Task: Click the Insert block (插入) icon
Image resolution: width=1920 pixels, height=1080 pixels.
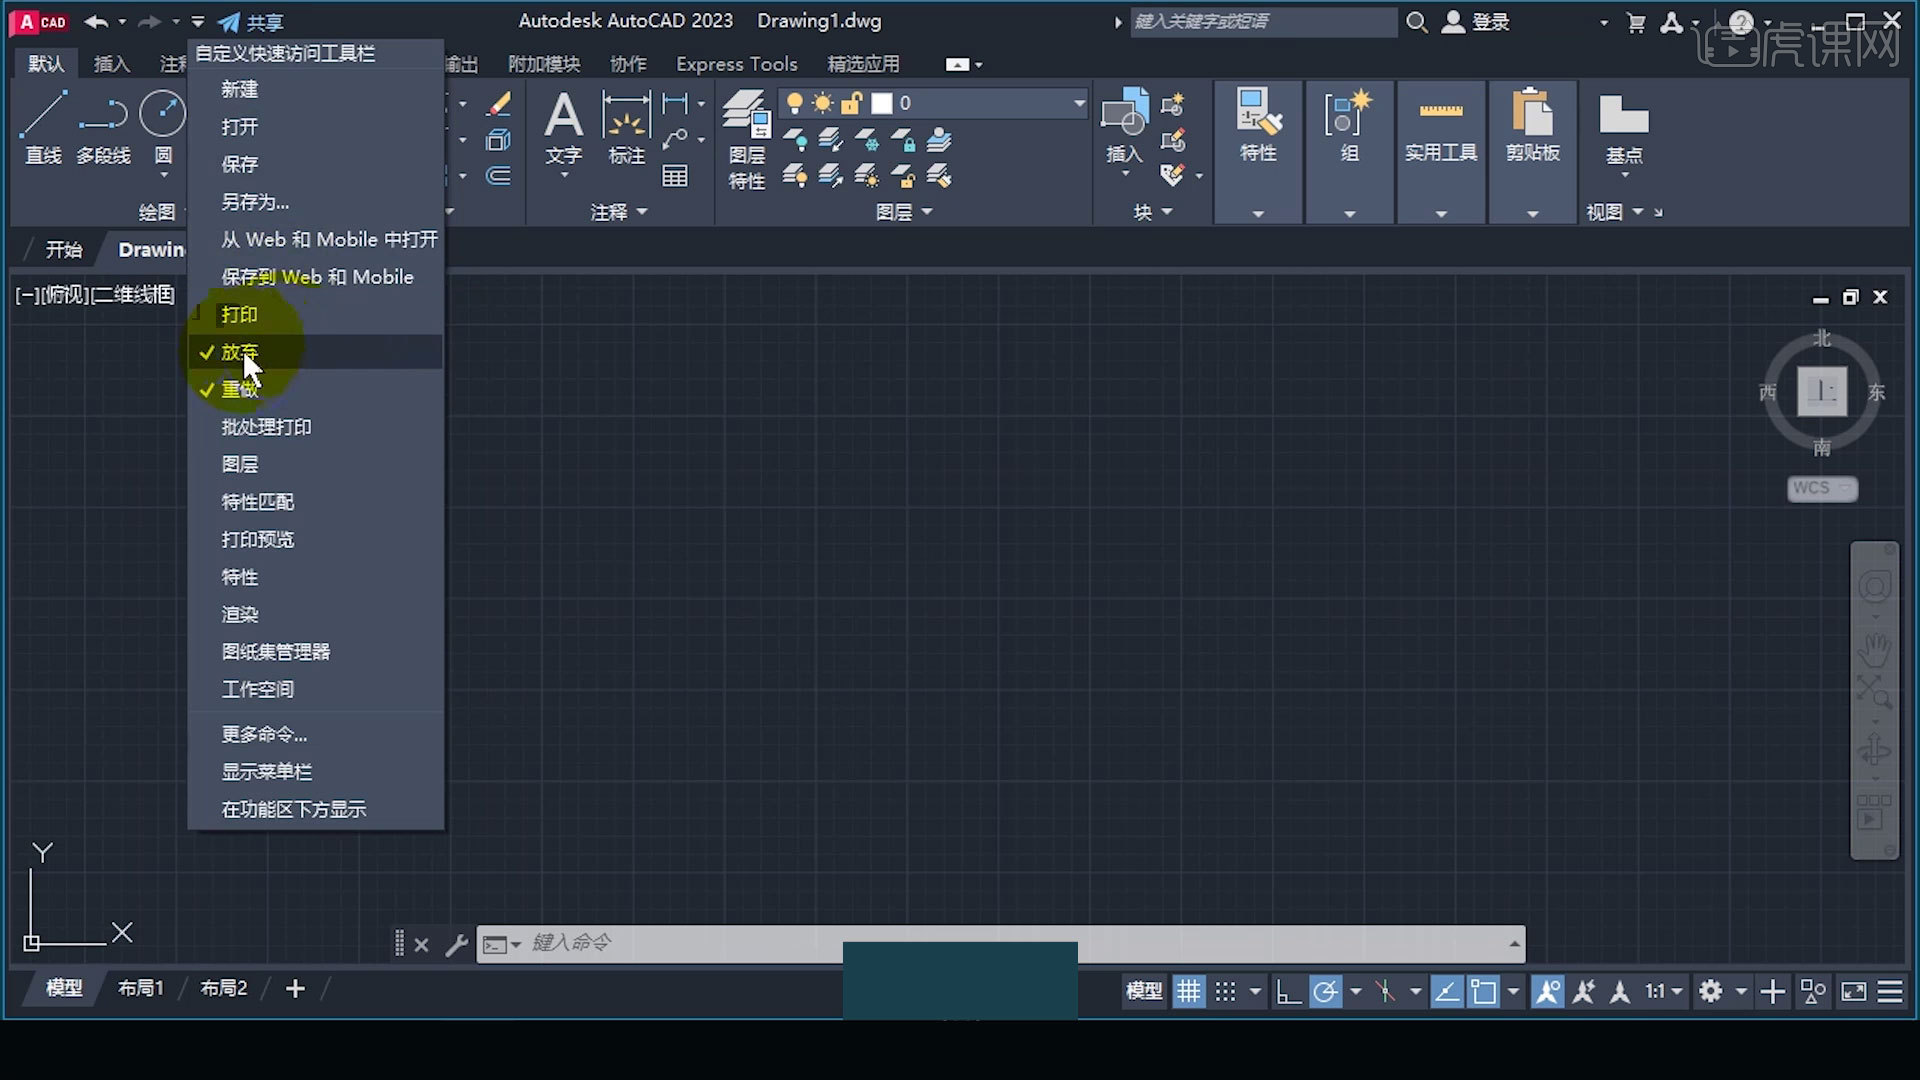Action: (x=1123, y=113)
